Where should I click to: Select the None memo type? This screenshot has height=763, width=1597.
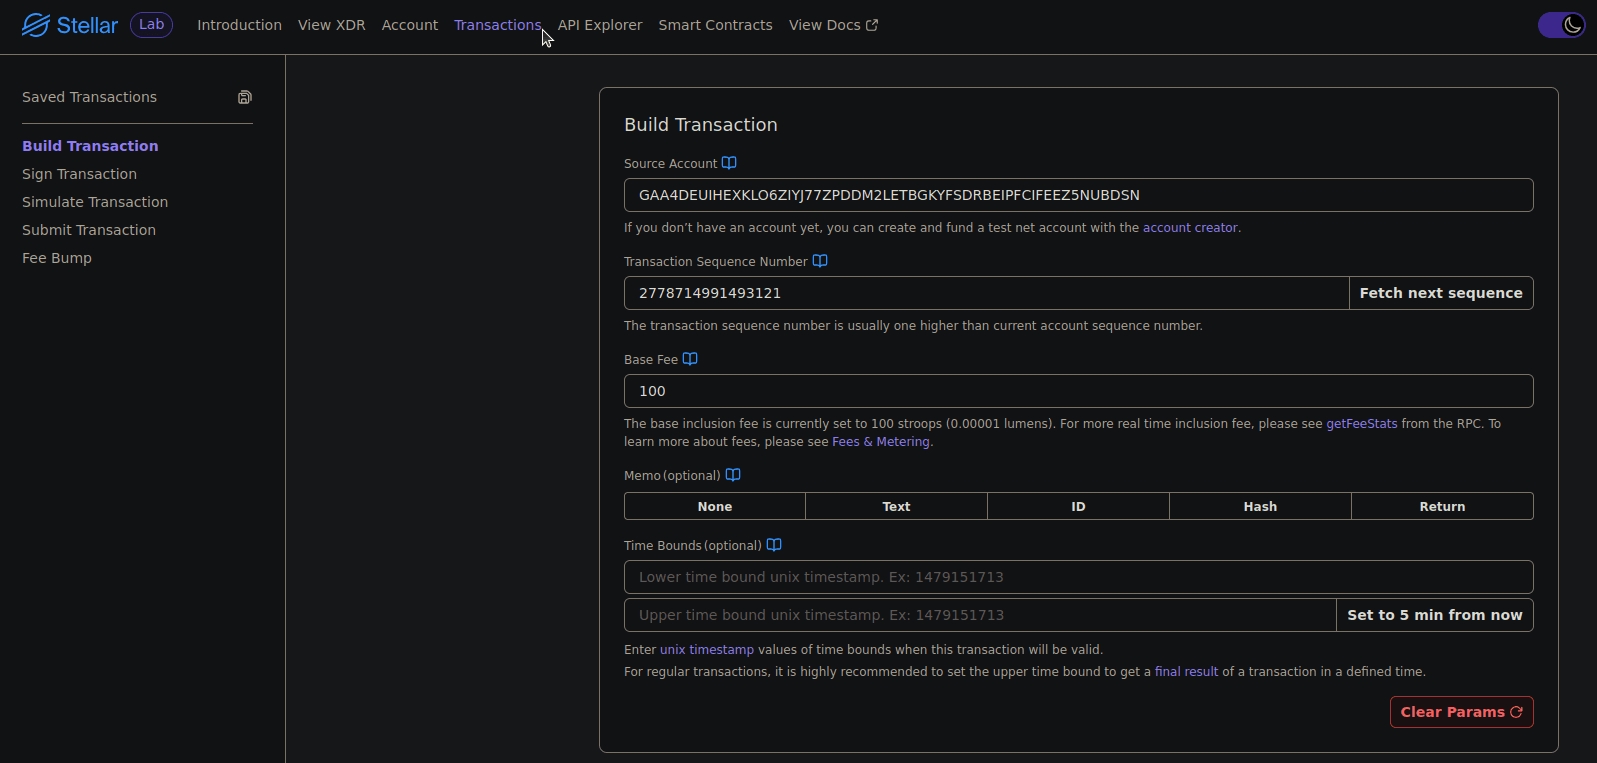pyautogui.click(x=714, y=506)
